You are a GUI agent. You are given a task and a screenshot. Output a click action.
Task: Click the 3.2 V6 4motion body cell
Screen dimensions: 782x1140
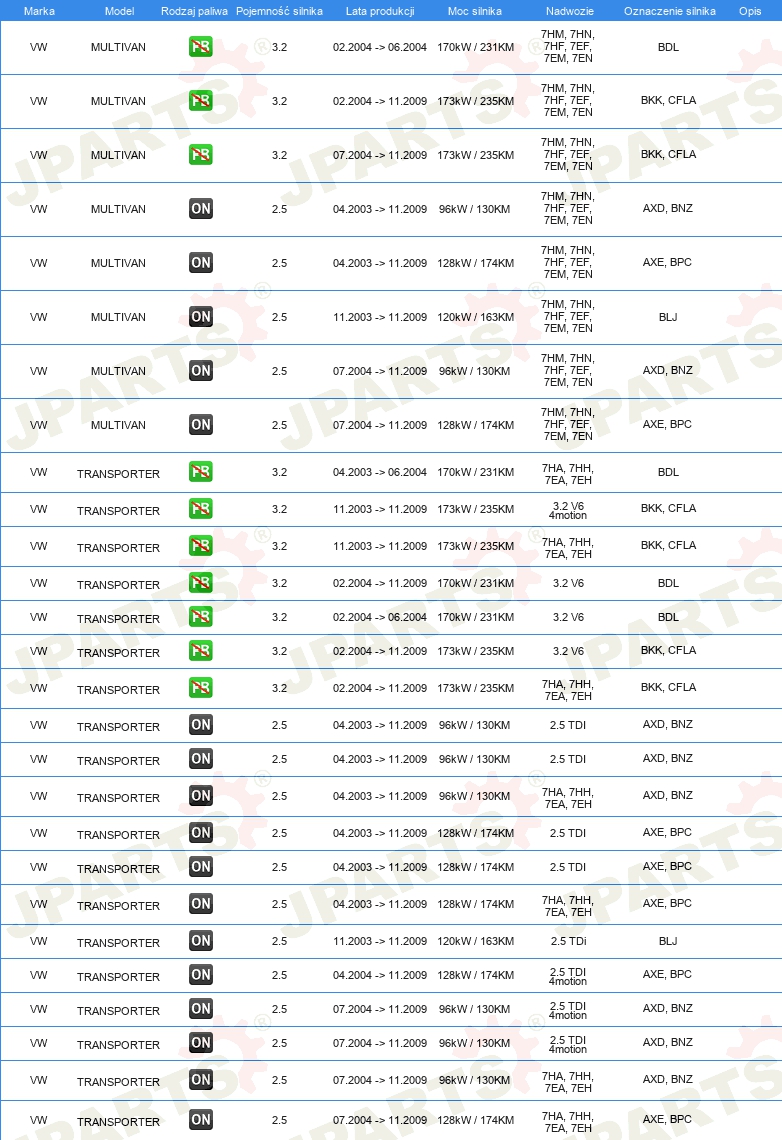click(x=568, y=510)
